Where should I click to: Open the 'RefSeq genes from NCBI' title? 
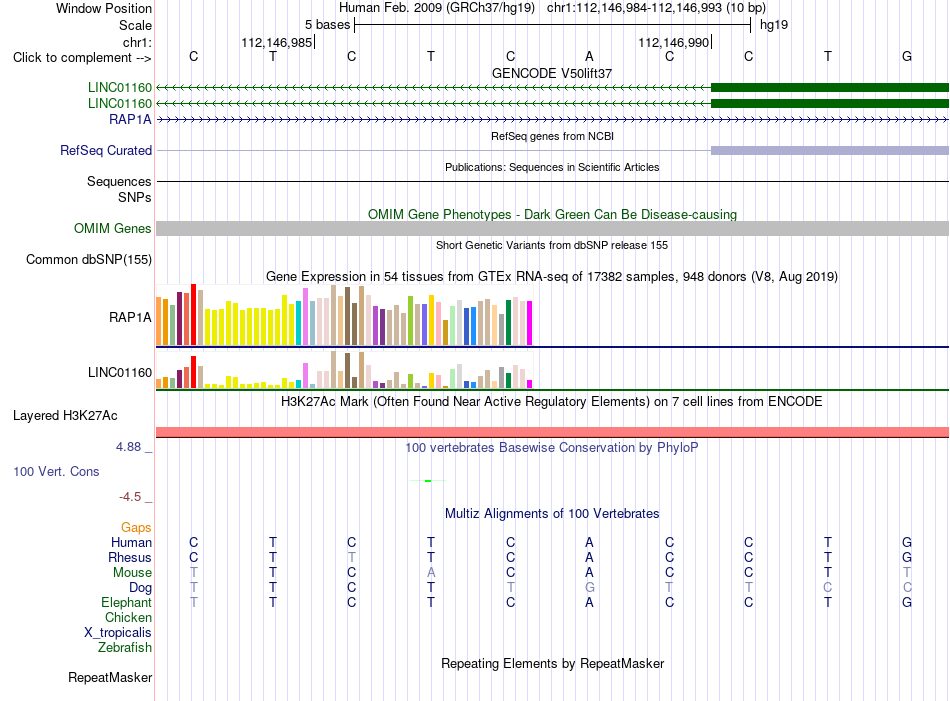pyautogui.click(x=552, y=136)
